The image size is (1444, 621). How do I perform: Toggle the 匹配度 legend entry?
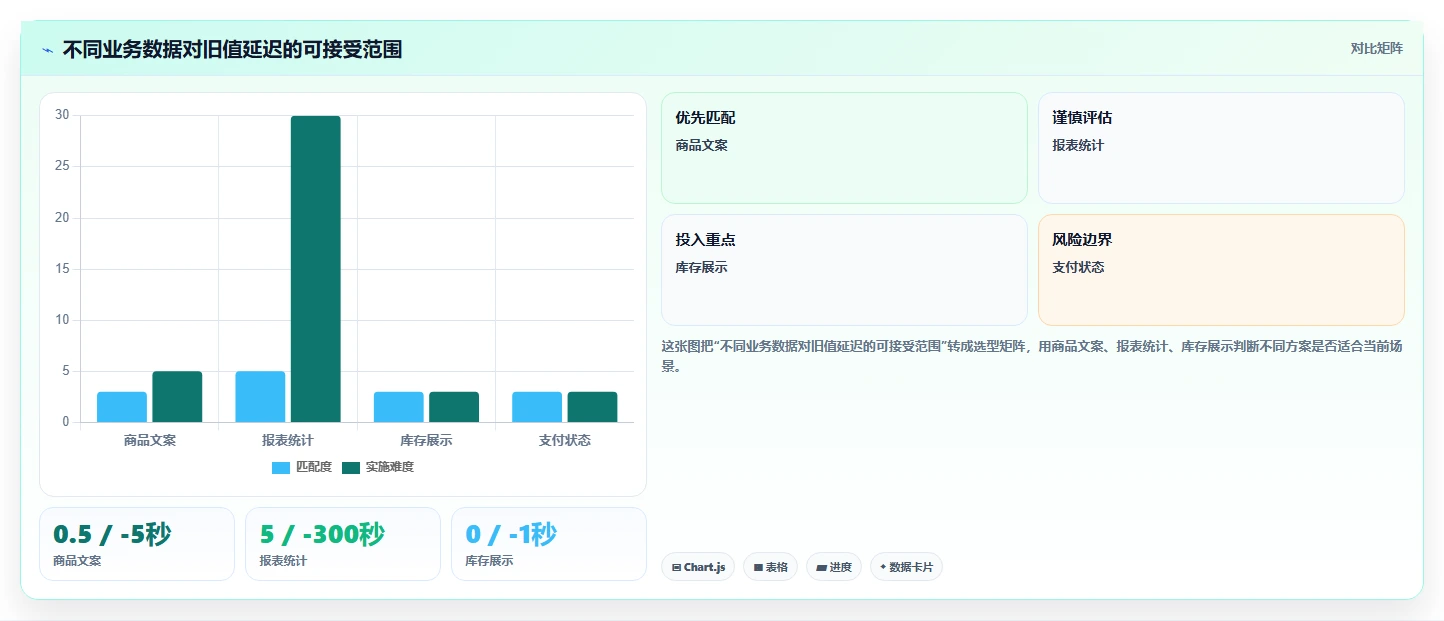[302, 467]
